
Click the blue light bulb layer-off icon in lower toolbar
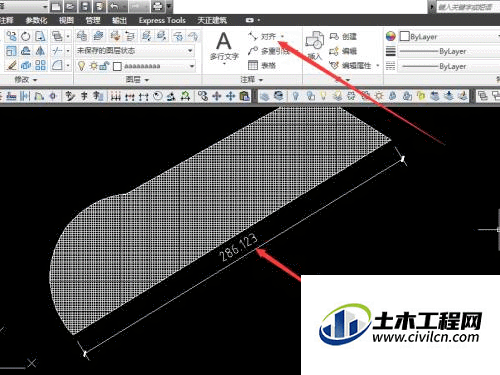point(296,96)
